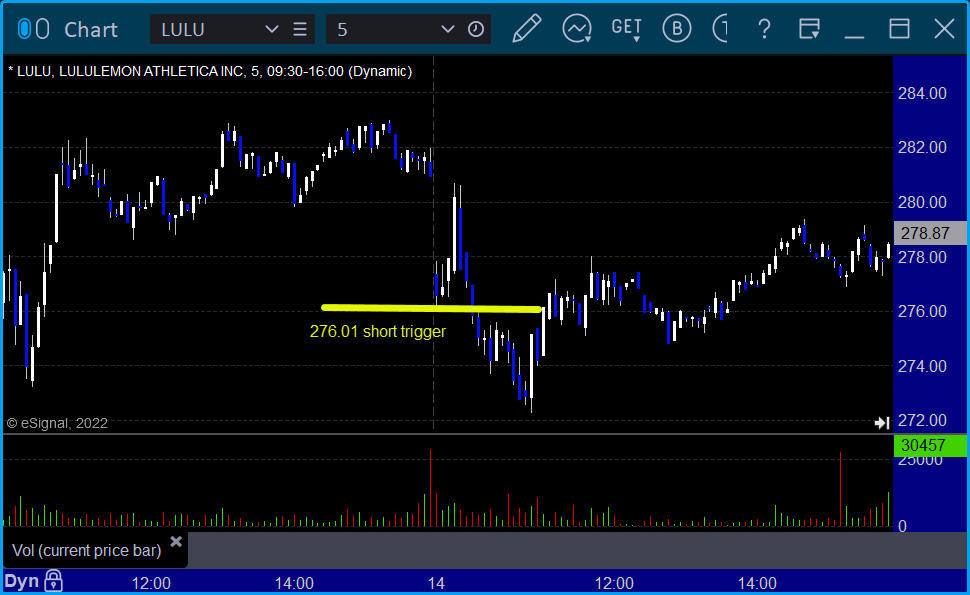Click the green volume value 30457
The image size is (970, 595).
tap(930, 445)
